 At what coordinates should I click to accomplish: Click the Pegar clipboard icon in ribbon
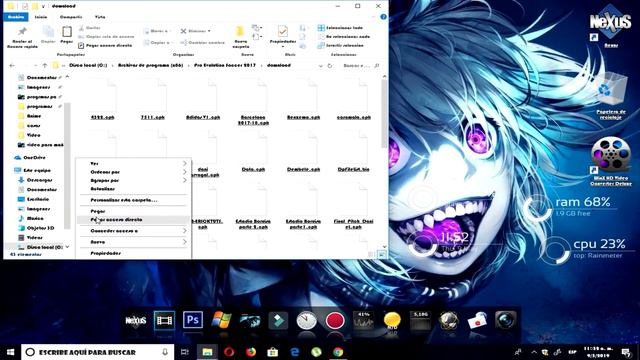(67, 31)
